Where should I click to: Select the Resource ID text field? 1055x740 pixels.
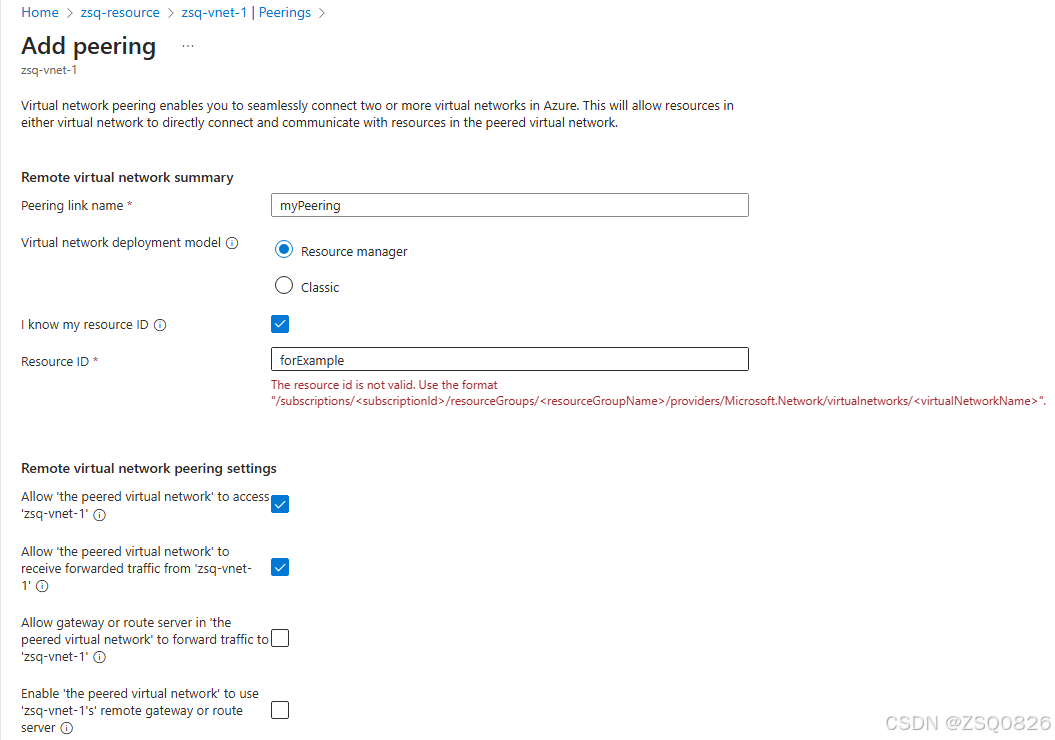tap(509, 359)
